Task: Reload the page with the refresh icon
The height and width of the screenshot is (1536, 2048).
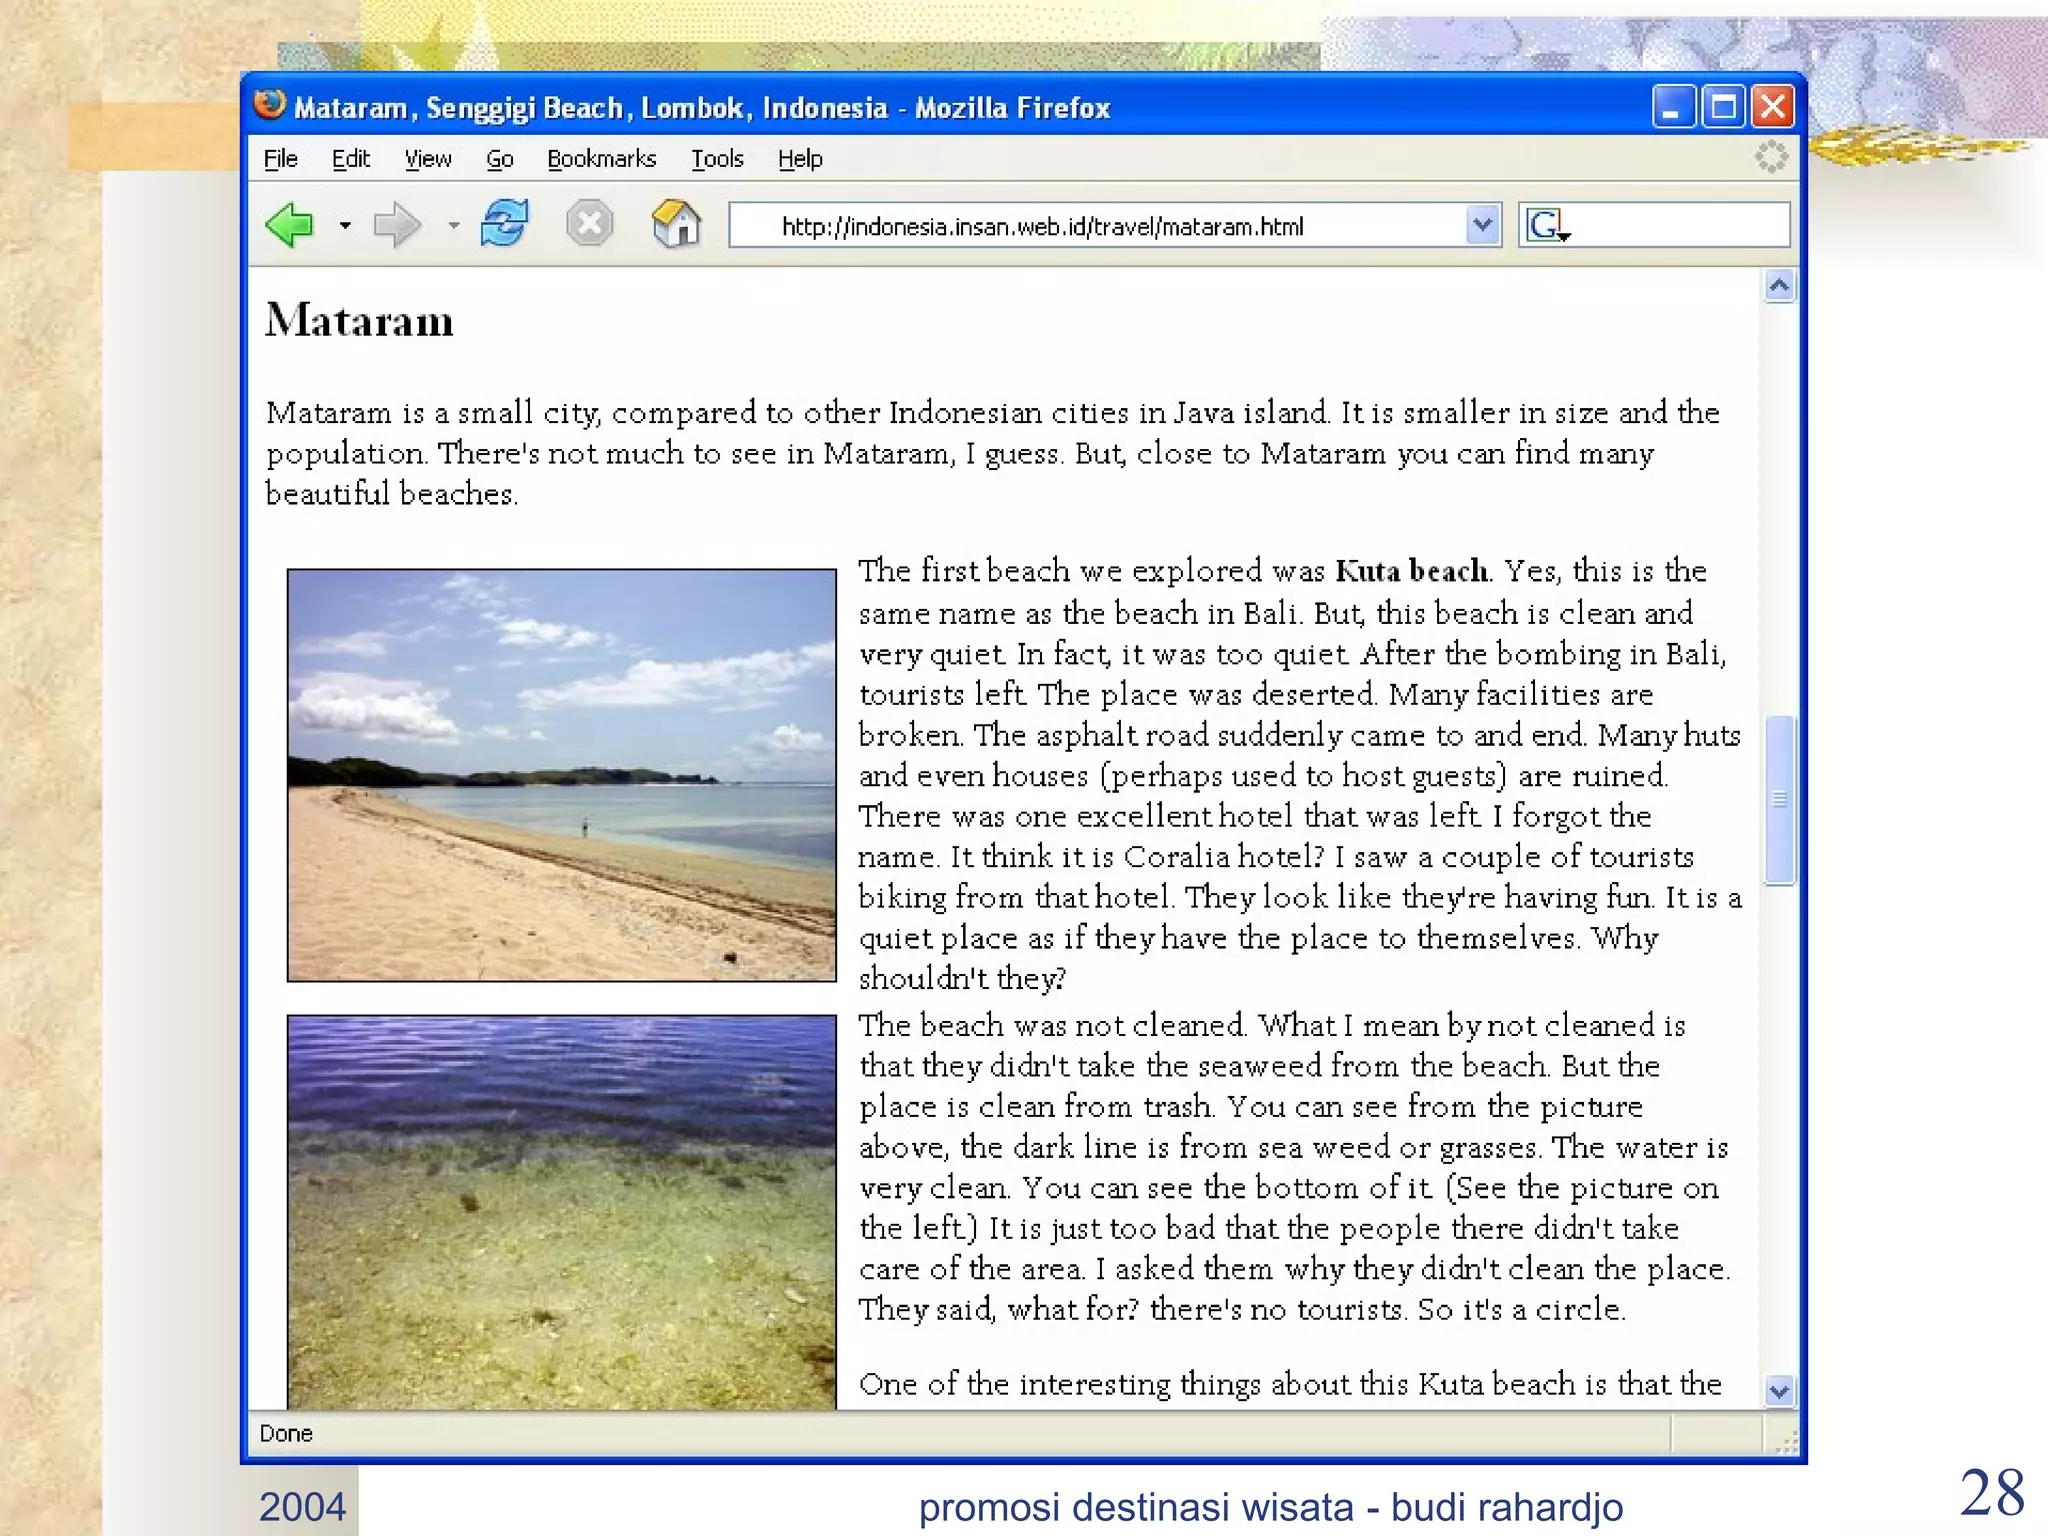Action: tap(504, 223)
